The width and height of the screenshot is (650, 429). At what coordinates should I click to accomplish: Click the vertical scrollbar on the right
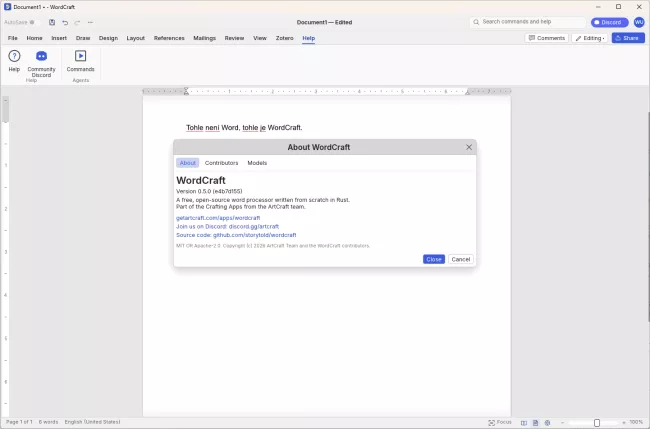(x=648, y=217)
